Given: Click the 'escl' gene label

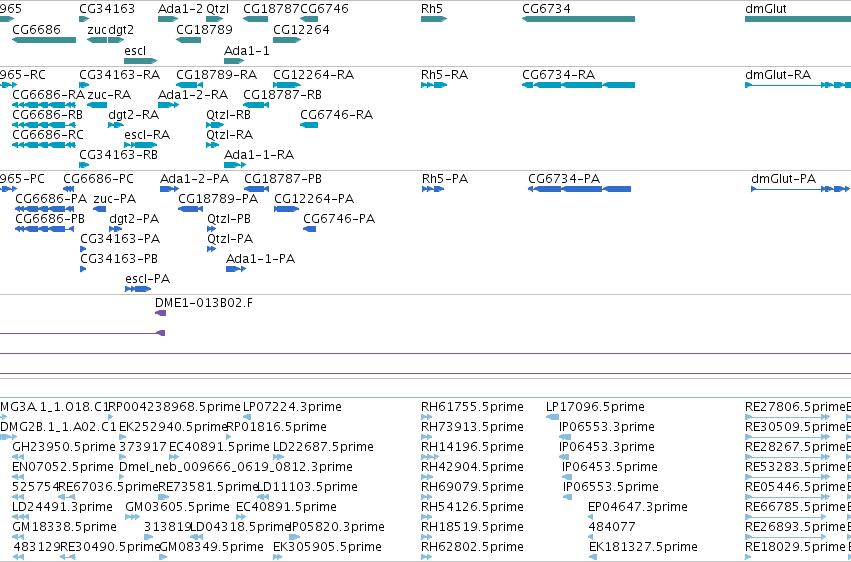Looking at the screenshot, I should tap(135, 50).
